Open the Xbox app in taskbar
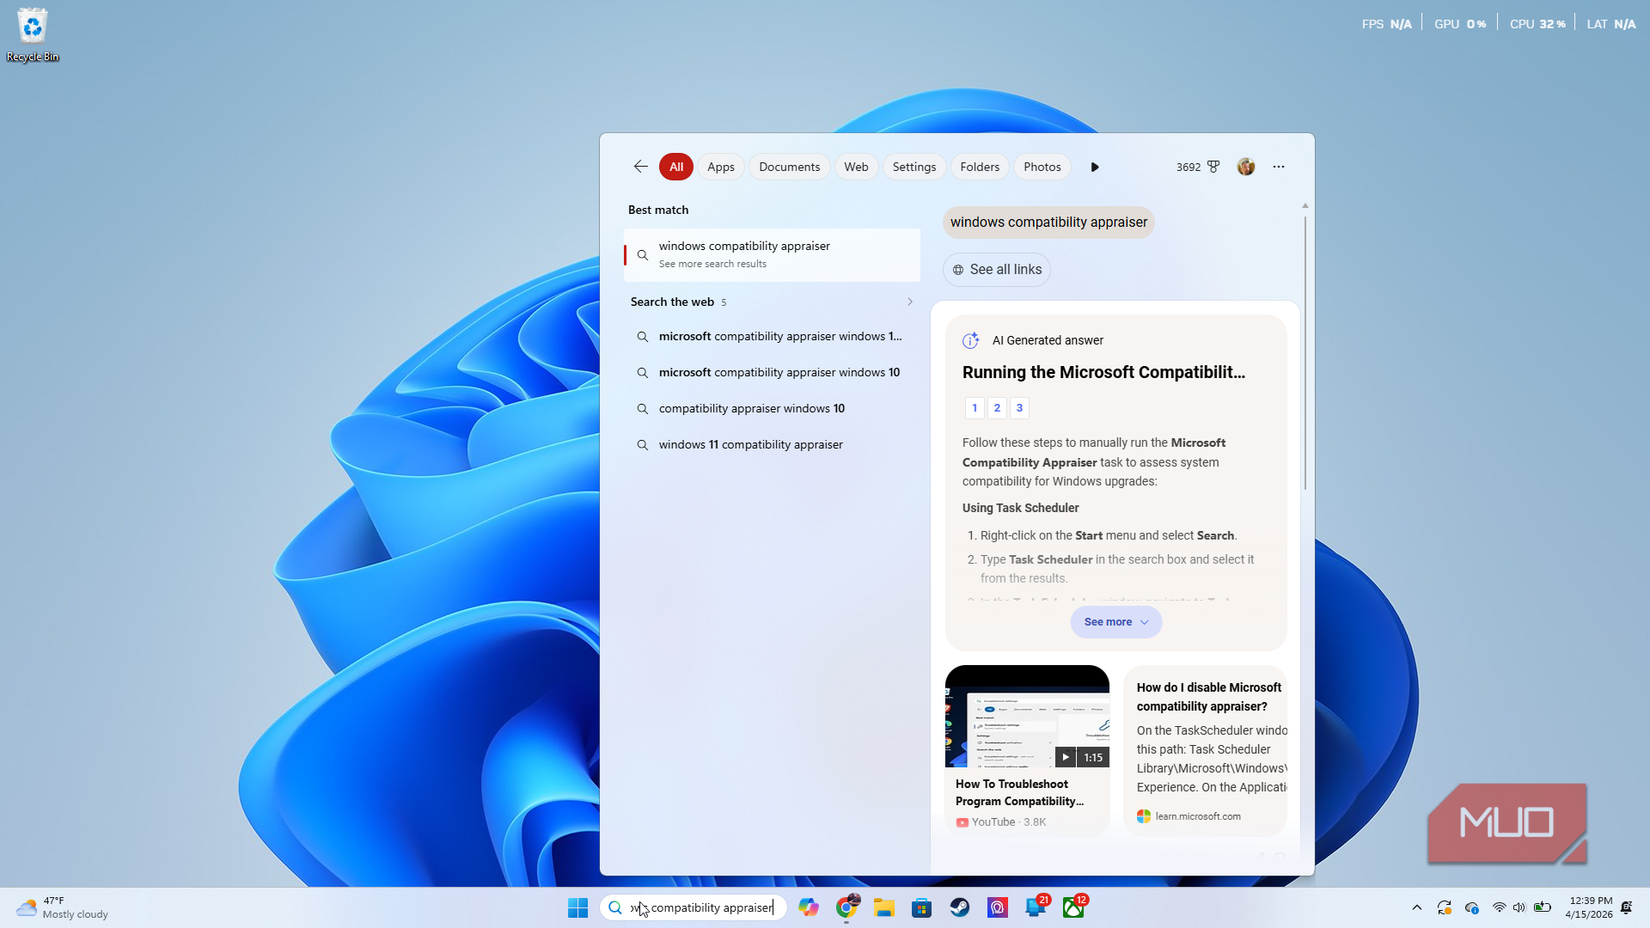 pyautogui.click(x=1073, y=907)
